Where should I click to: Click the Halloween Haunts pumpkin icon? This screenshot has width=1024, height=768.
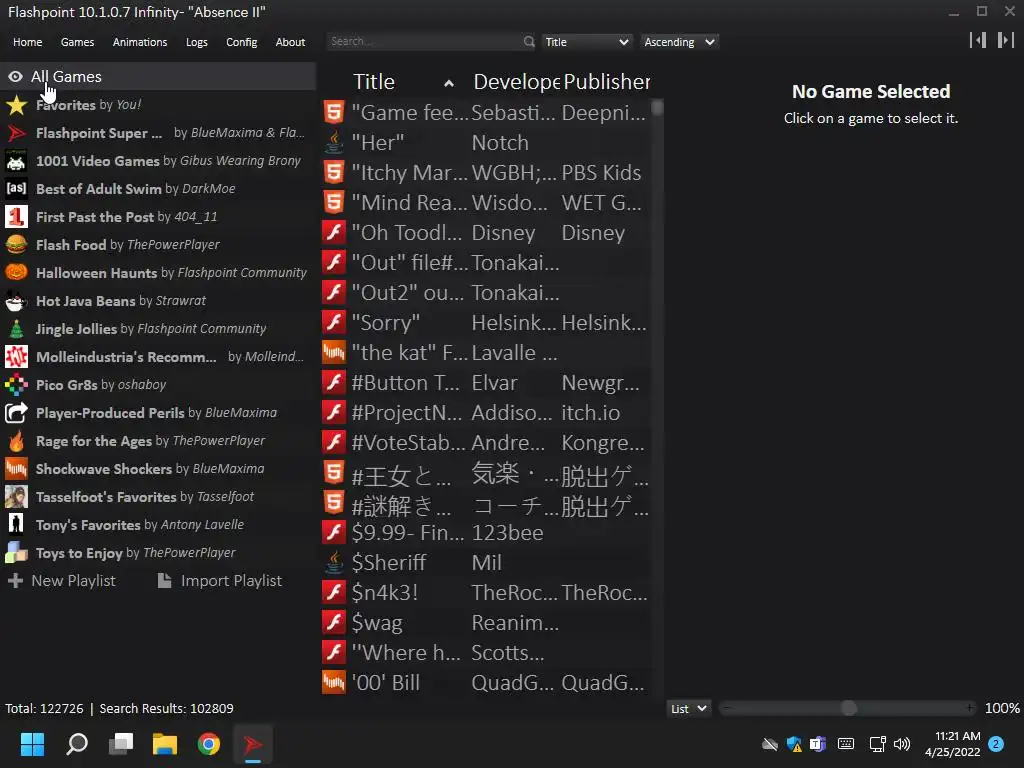[16, 273]
